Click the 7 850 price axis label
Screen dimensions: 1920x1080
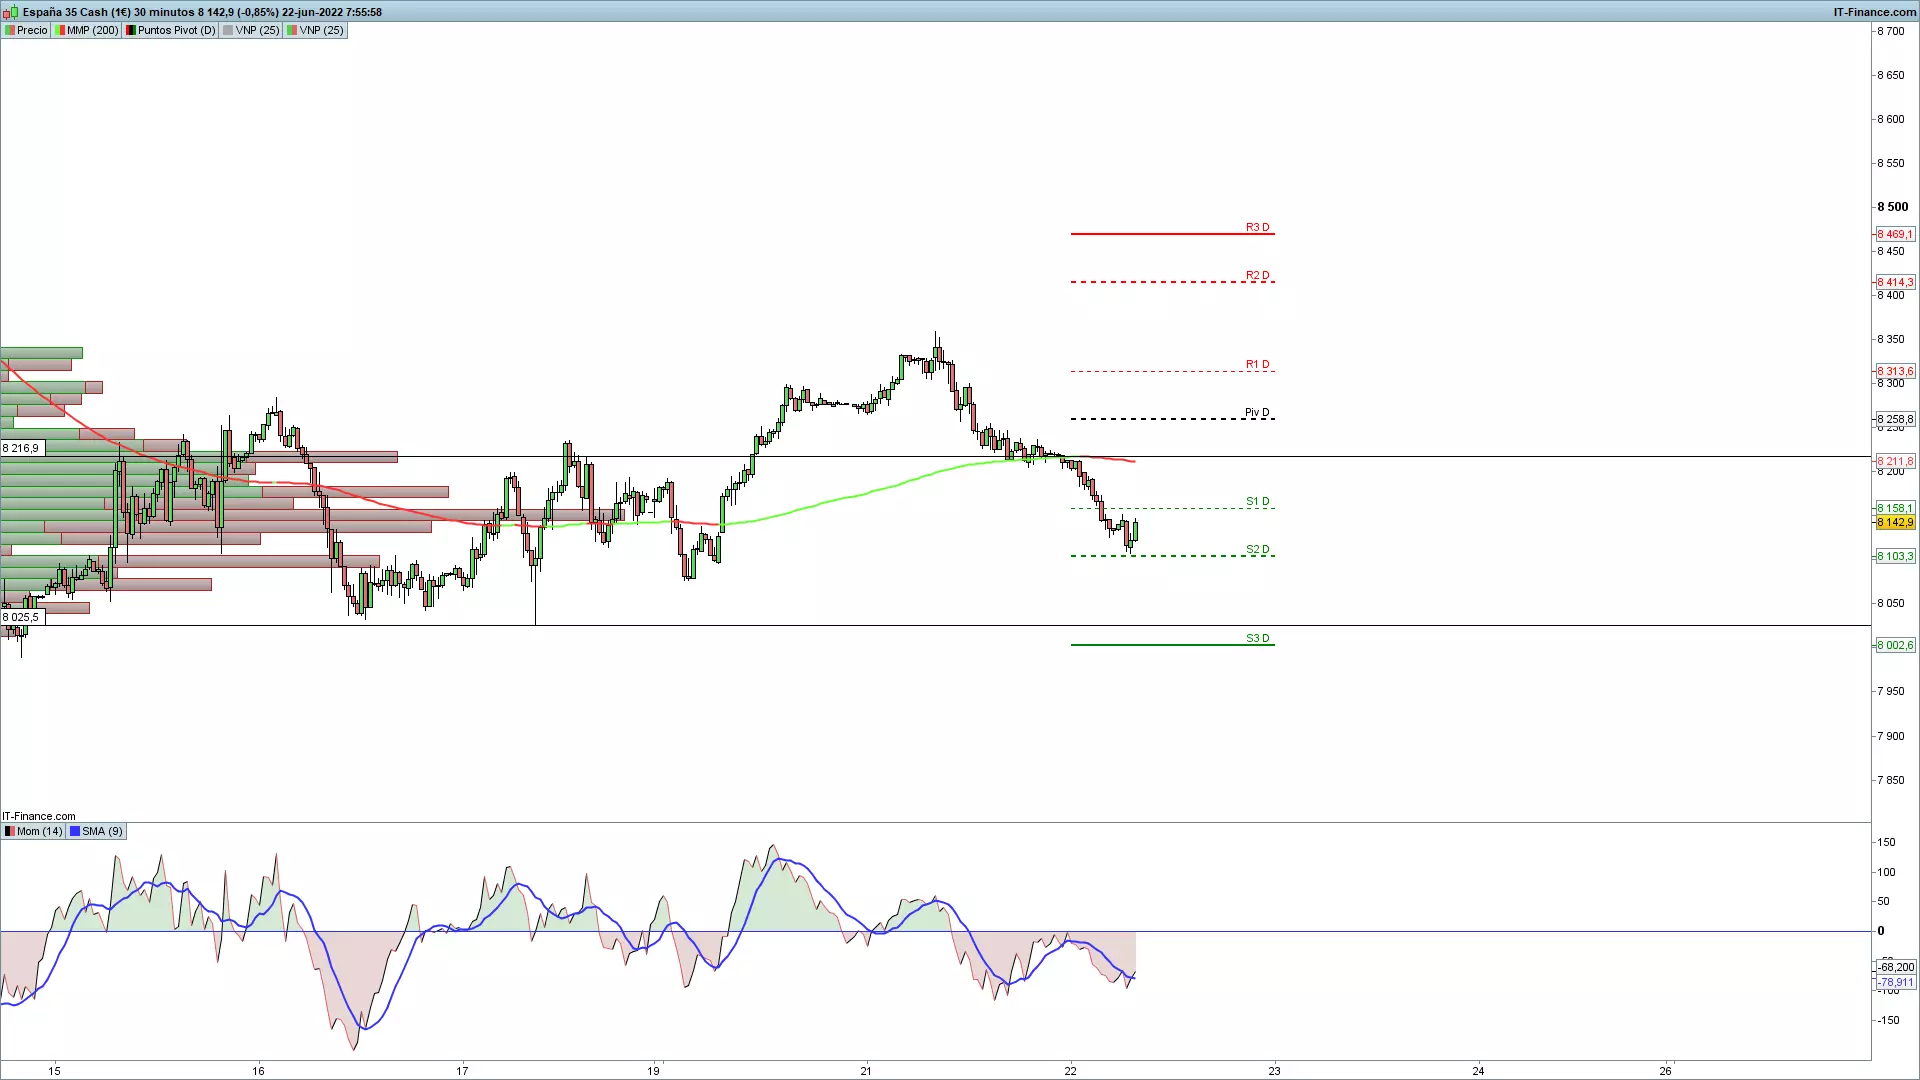point(1891,780)
